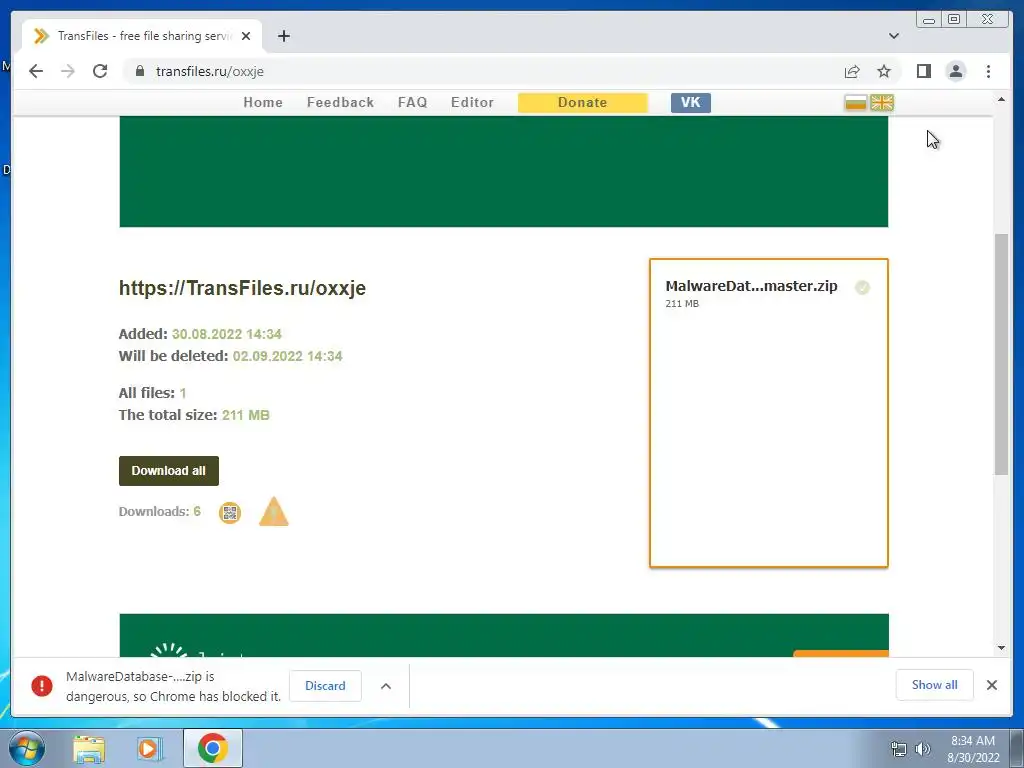Click the https://TransFiles.ru/oxxje link heading

click(242, 288)
